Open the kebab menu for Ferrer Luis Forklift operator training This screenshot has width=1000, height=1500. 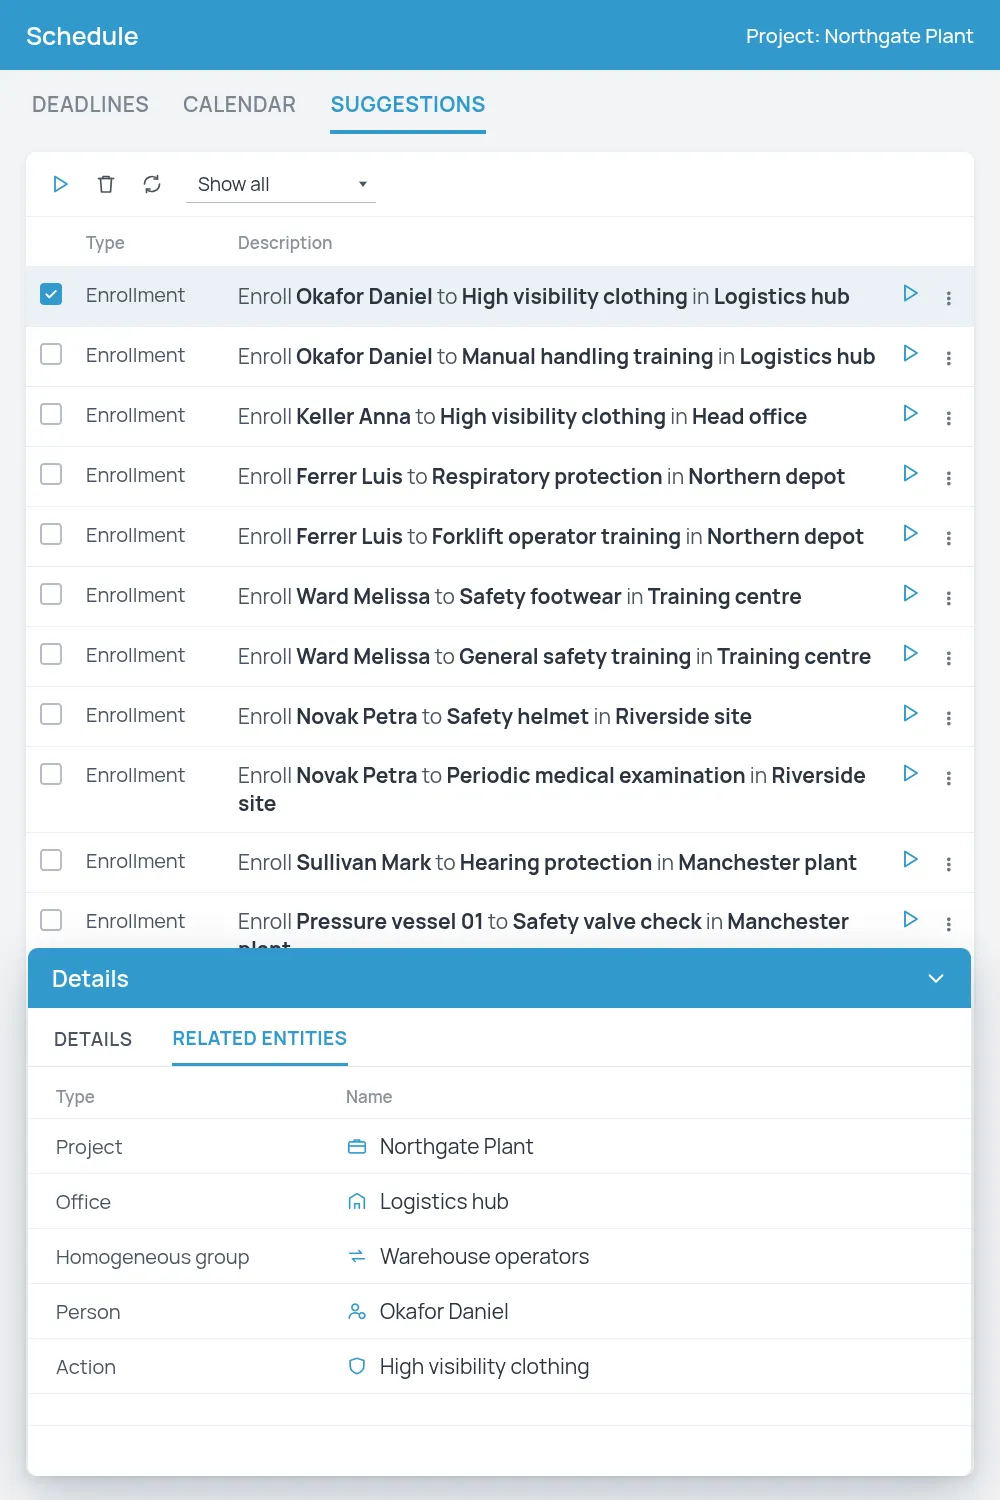948,538
